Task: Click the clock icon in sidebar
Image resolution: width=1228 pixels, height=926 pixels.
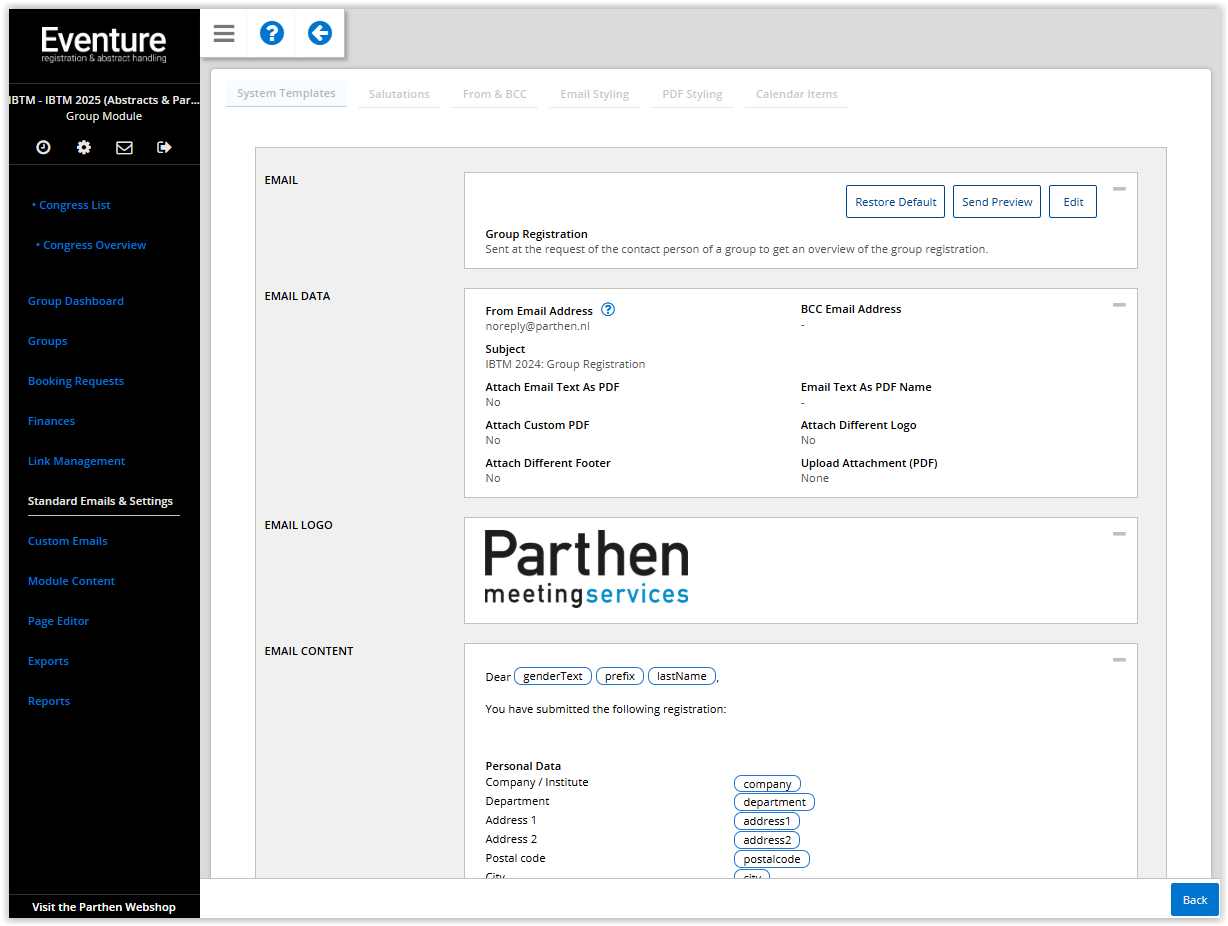Action: 43,147
